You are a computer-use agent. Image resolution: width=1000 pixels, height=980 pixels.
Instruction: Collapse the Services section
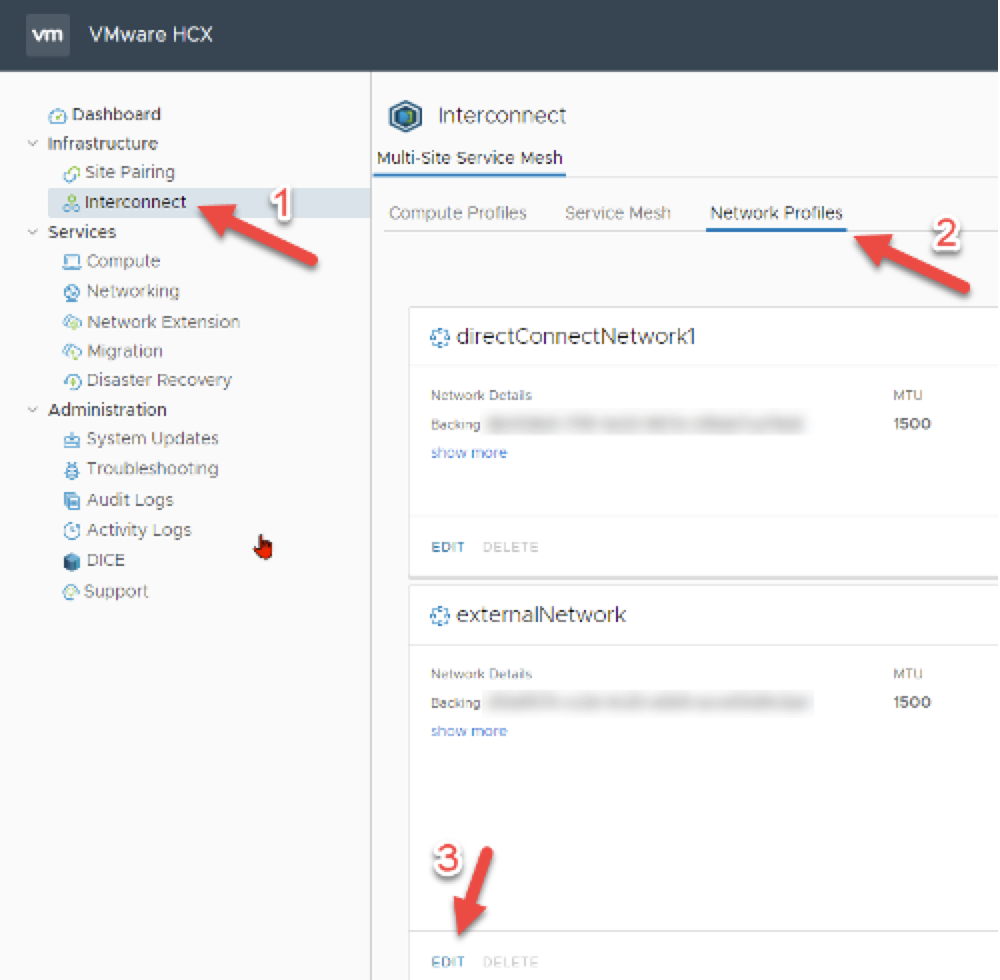(33, 232)
